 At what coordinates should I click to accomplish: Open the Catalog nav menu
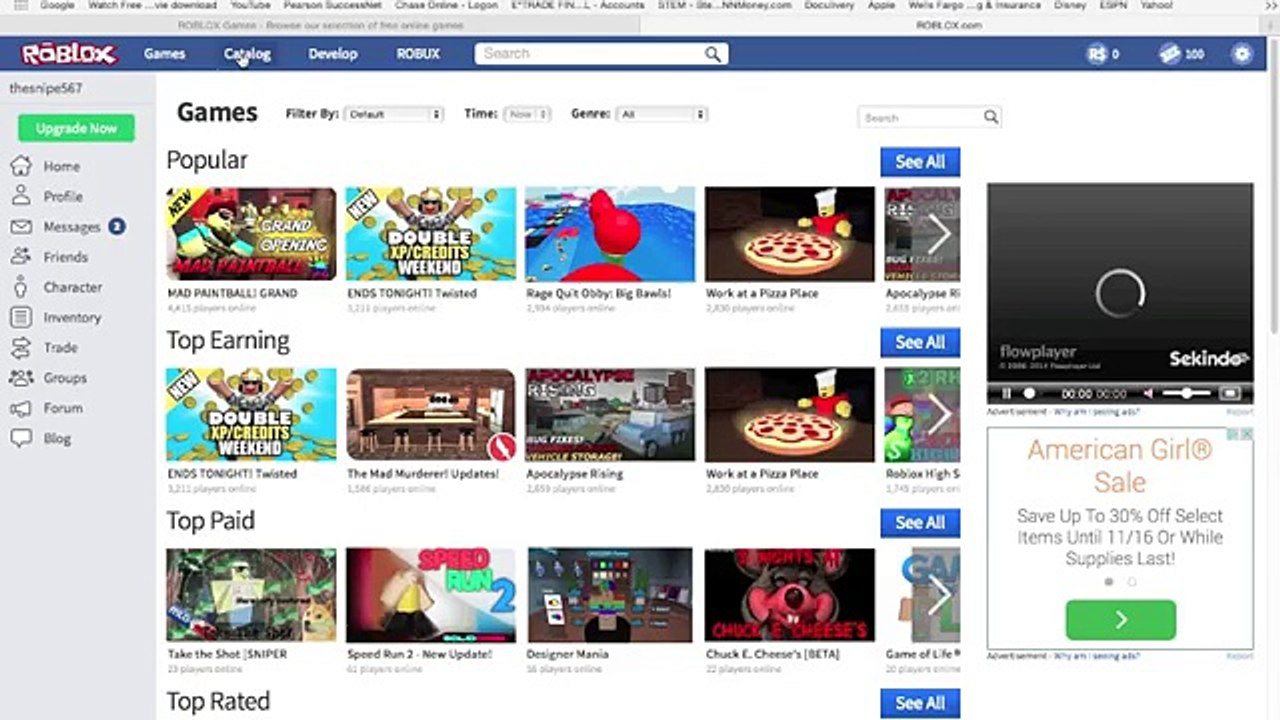coord(247,54)
